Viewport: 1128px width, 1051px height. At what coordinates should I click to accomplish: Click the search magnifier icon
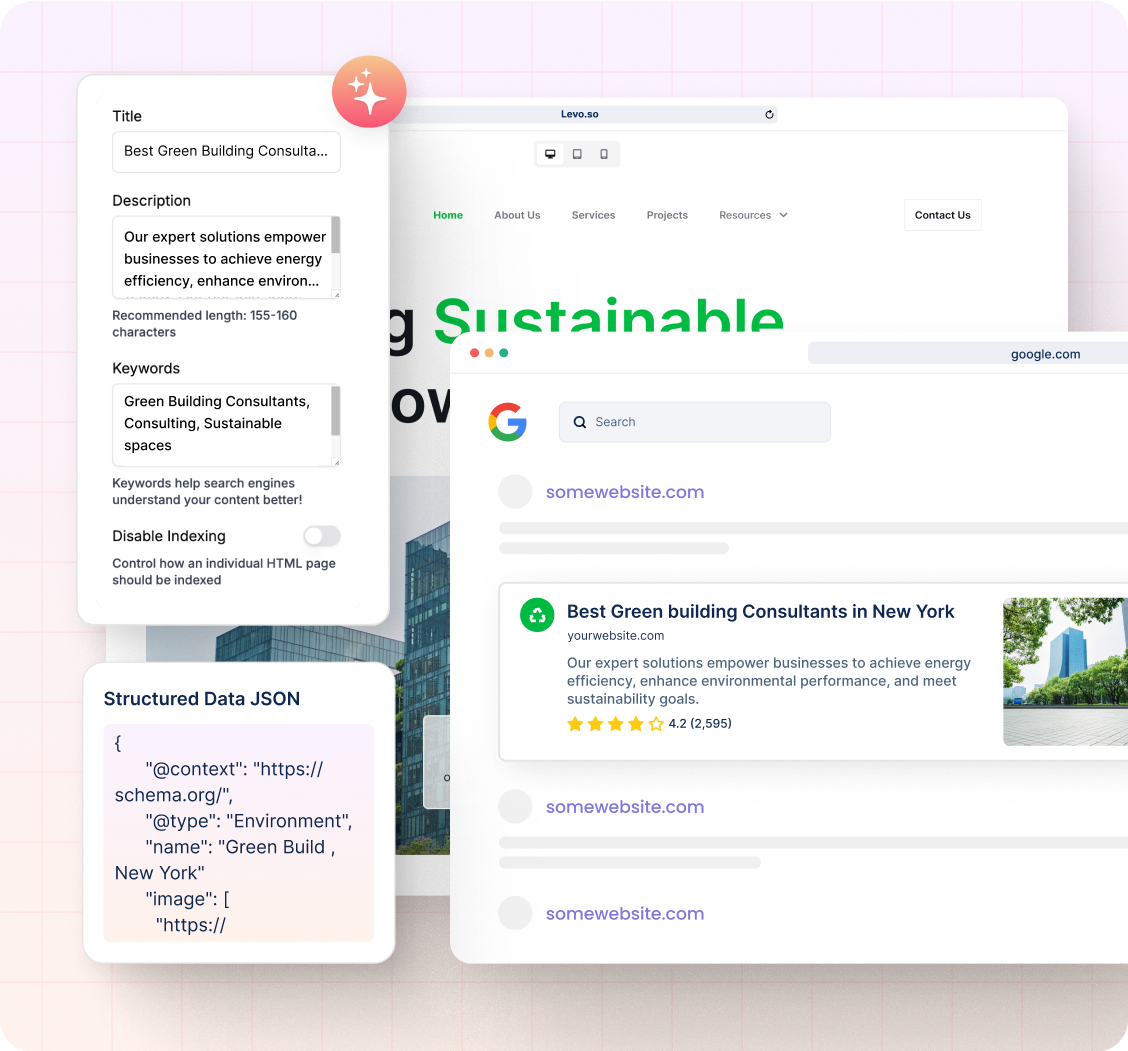pos(580,422)
